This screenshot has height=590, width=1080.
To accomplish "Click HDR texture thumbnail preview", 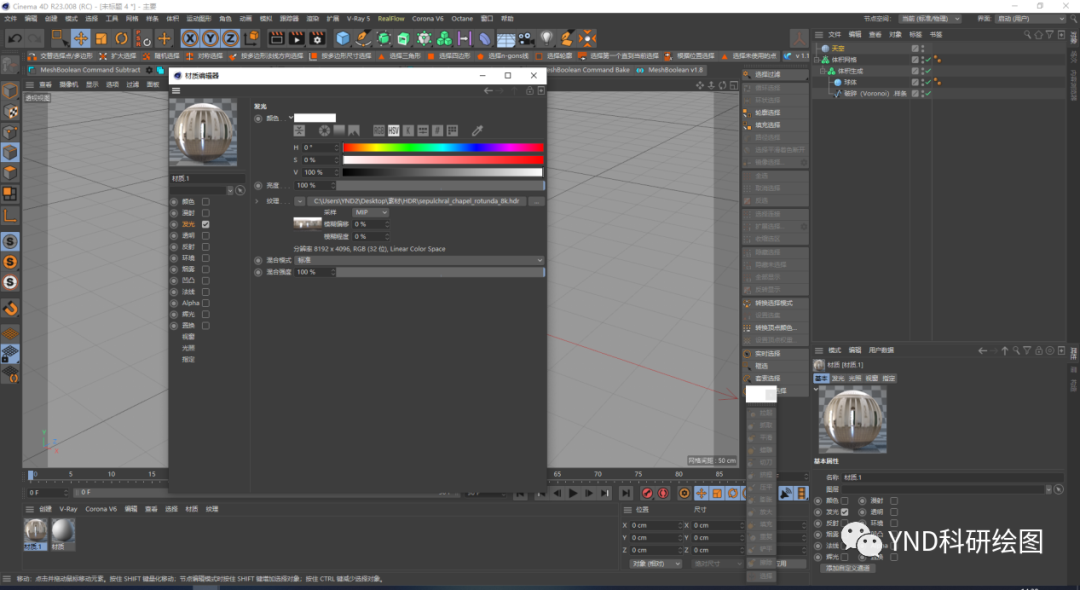I will [x=307, y=223].
